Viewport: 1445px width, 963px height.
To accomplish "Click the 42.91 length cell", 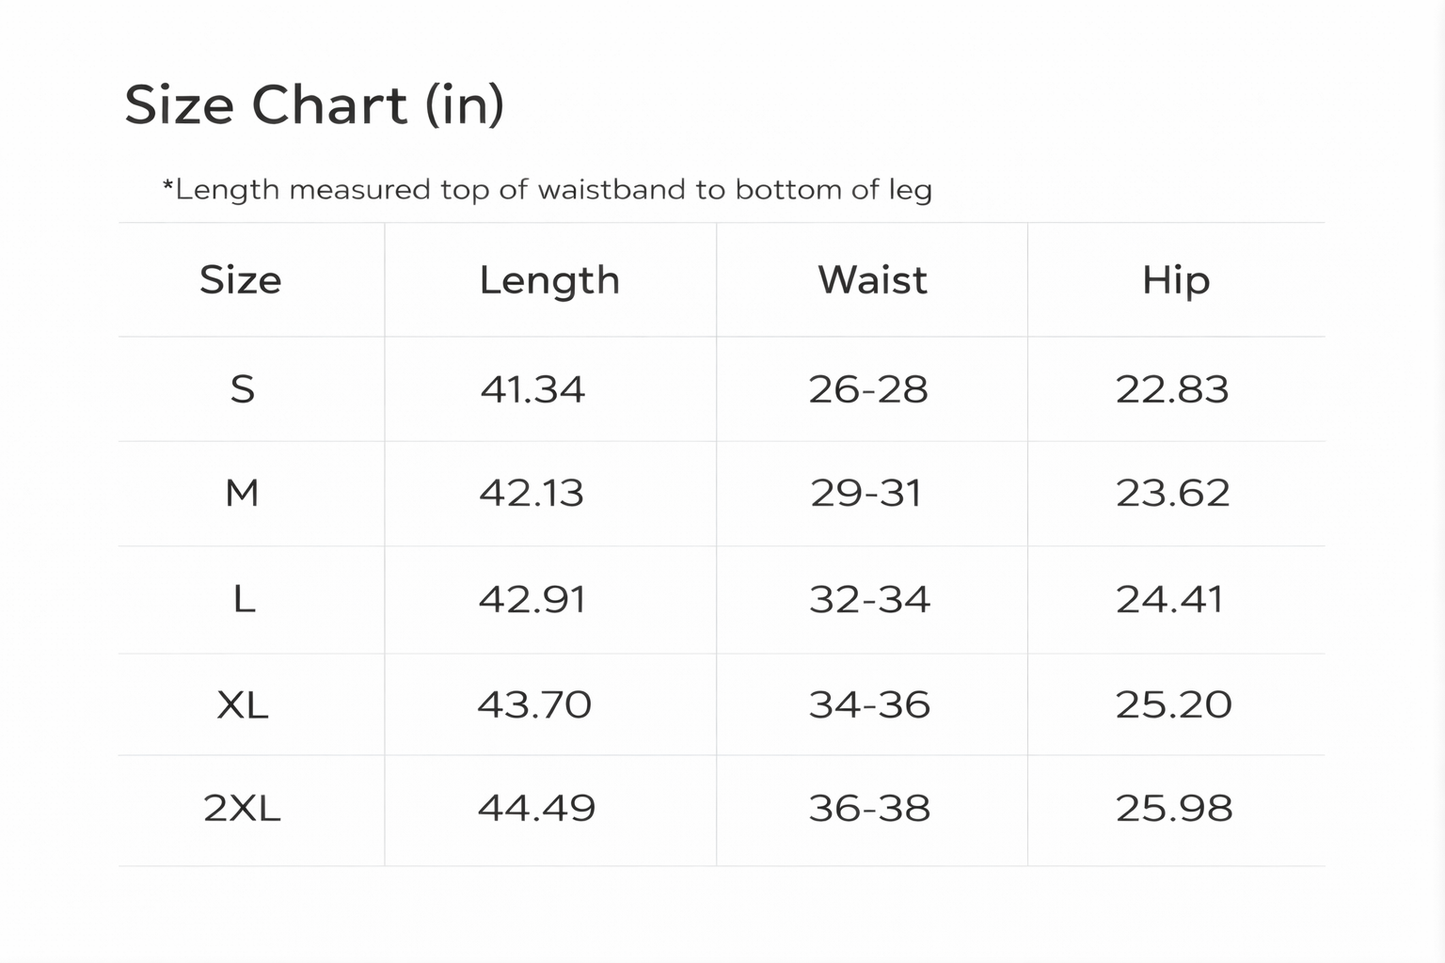I will click(532, 600).
